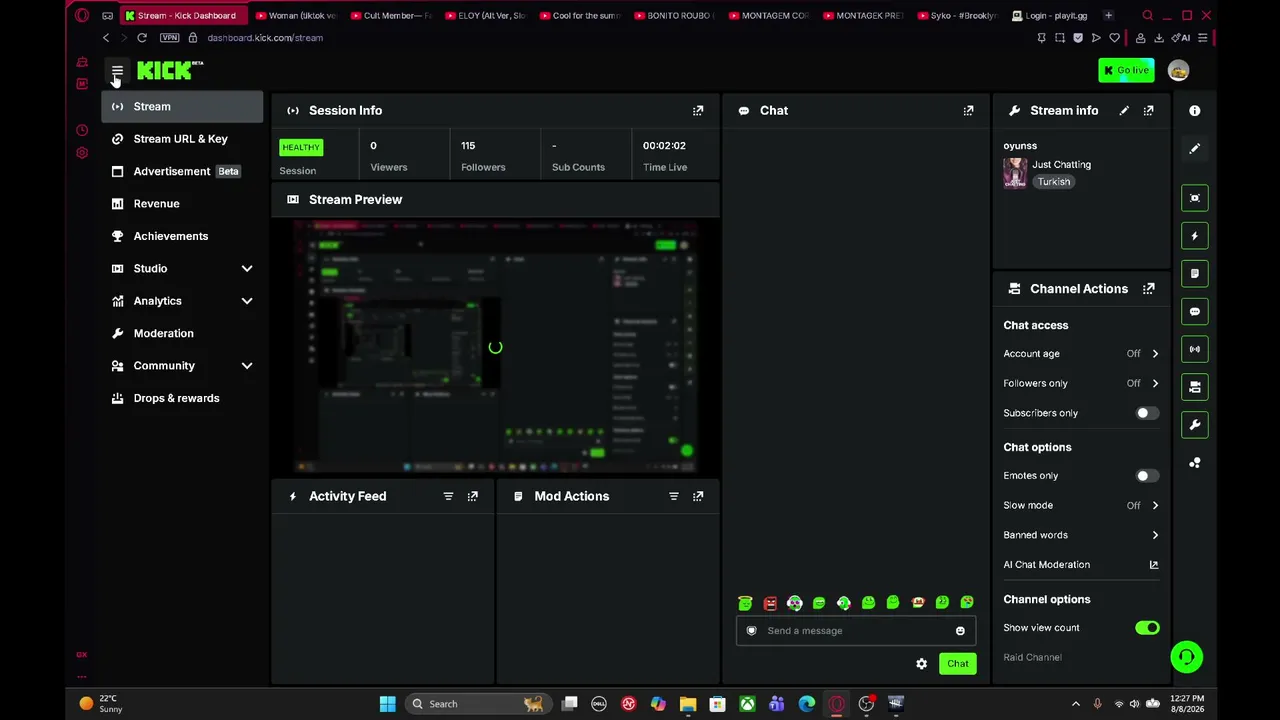
Task: Click the pencil edit icon in right rail
Action: coord(1194,148)
